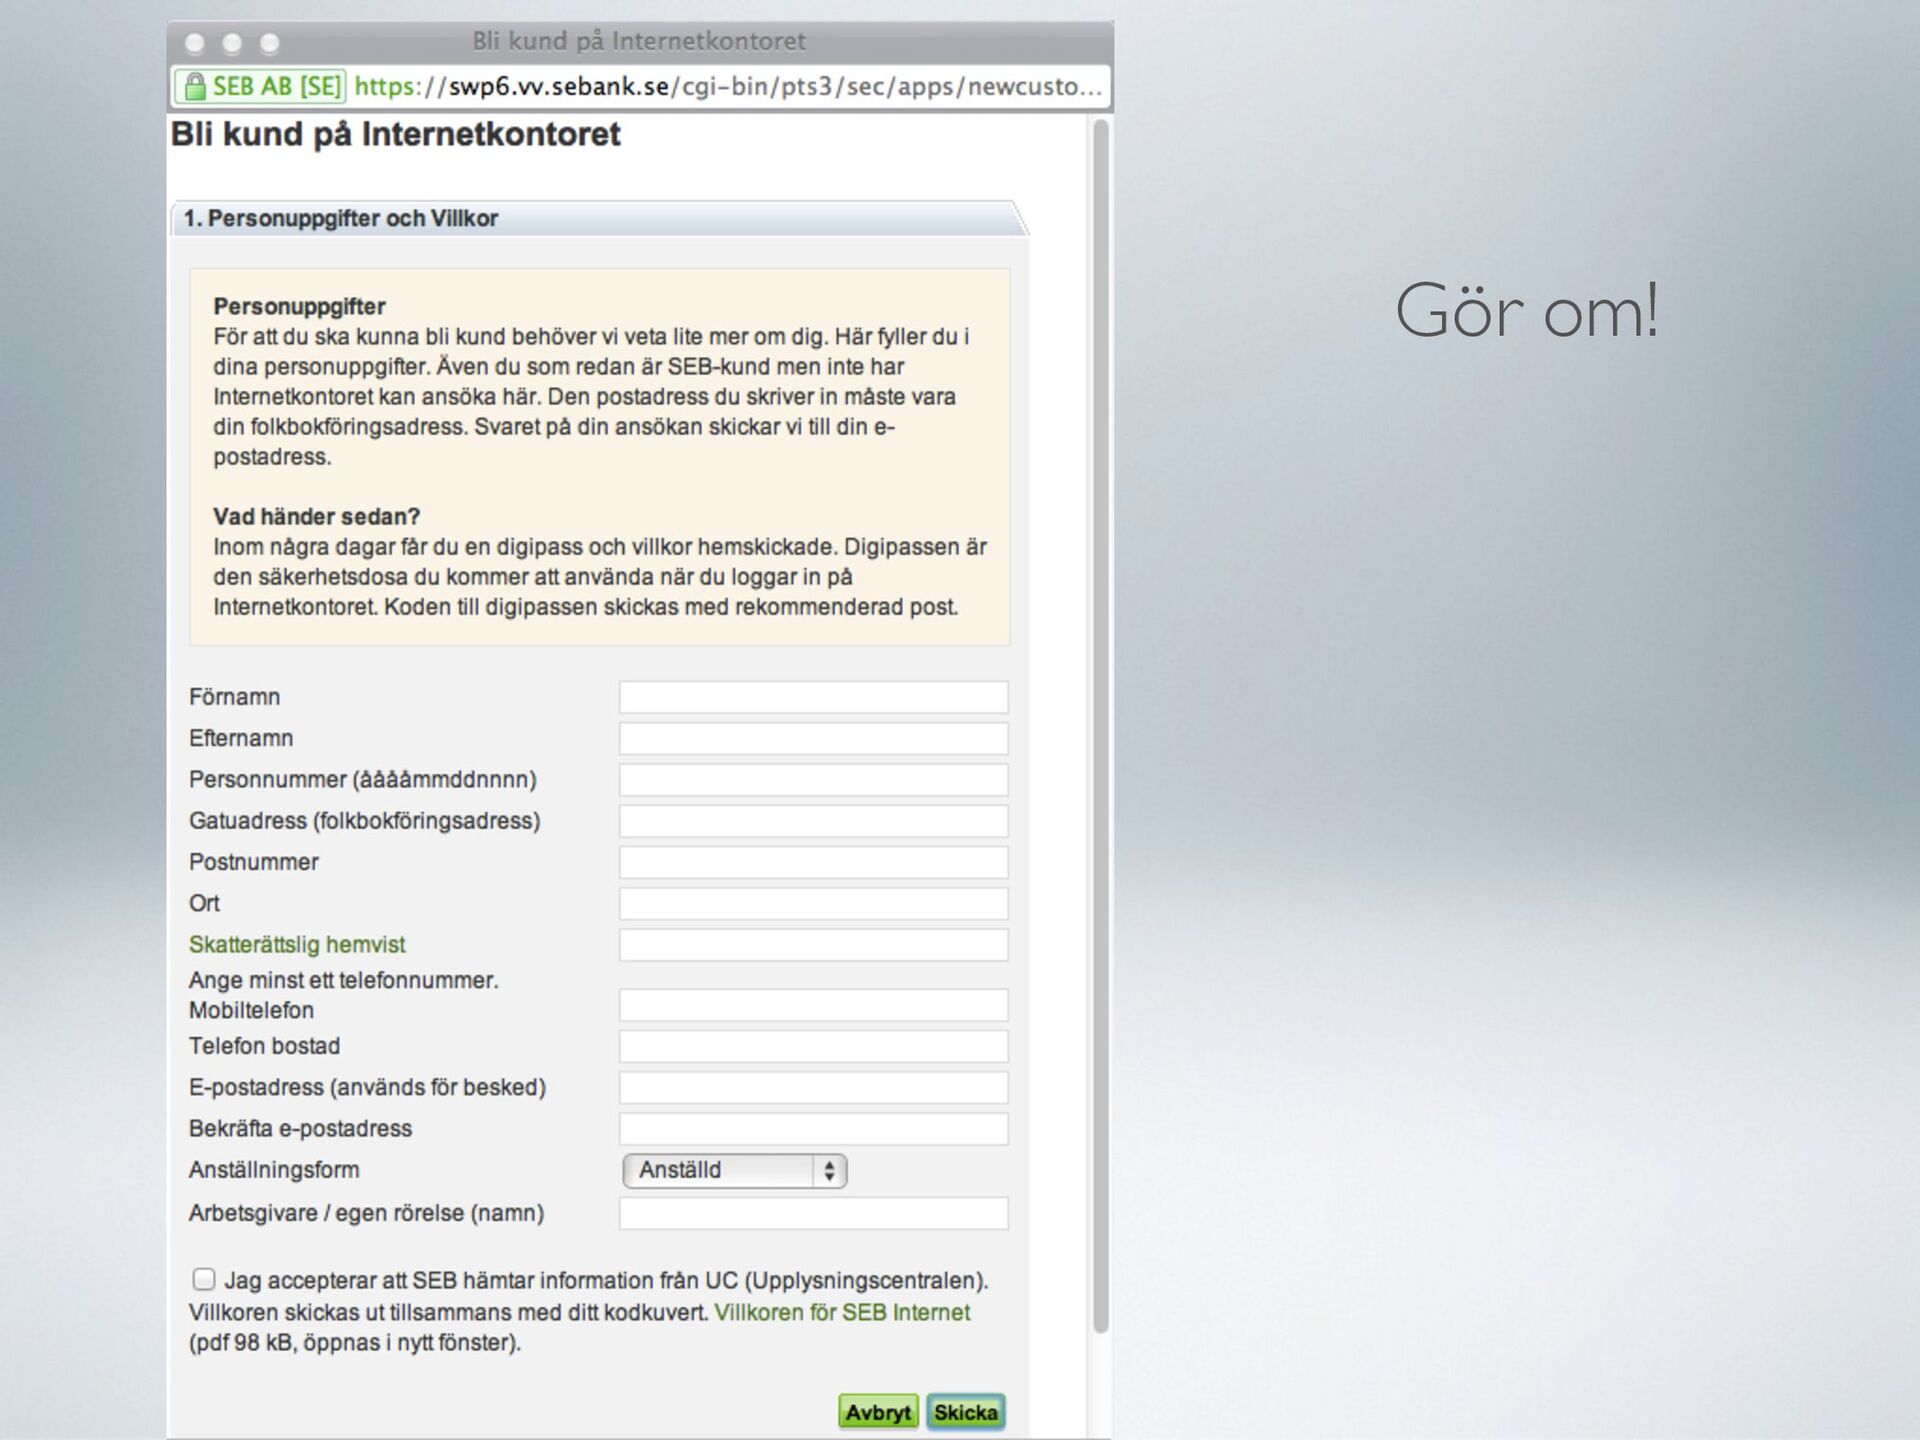Click the 'Vad händer sedan?' heading text

[316, 517]
